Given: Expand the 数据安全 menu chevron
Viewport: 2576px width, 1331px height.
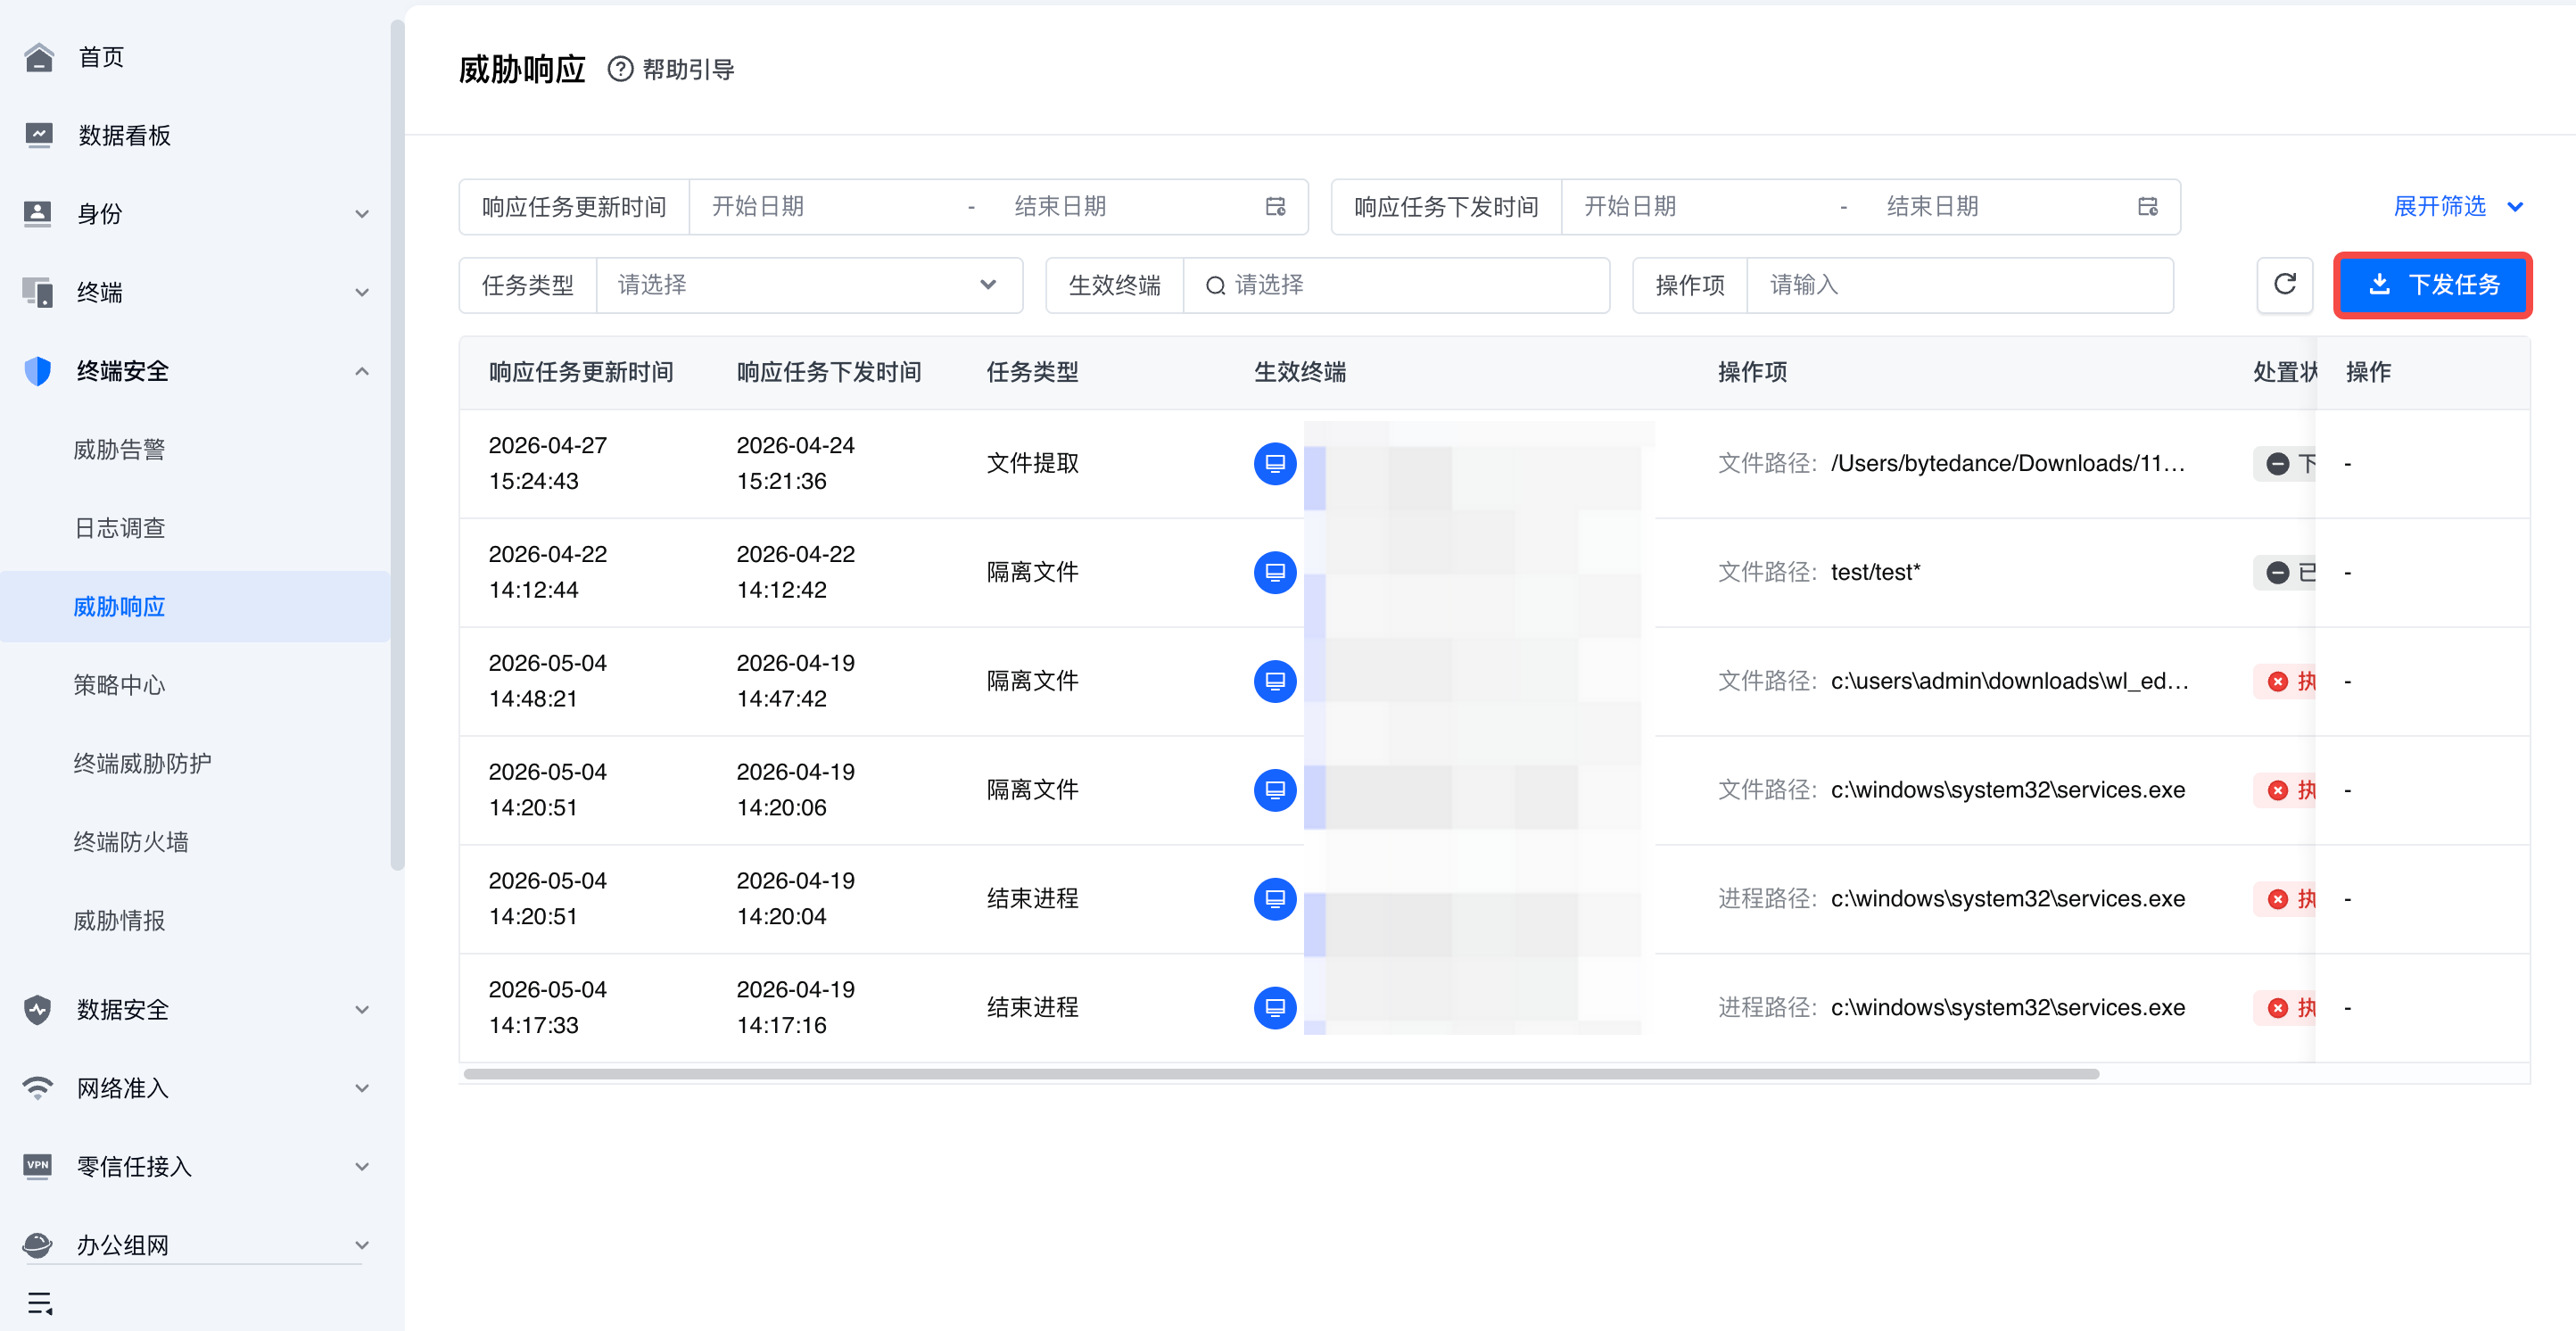Looking at the screenshot, I should click(362, 1010).
